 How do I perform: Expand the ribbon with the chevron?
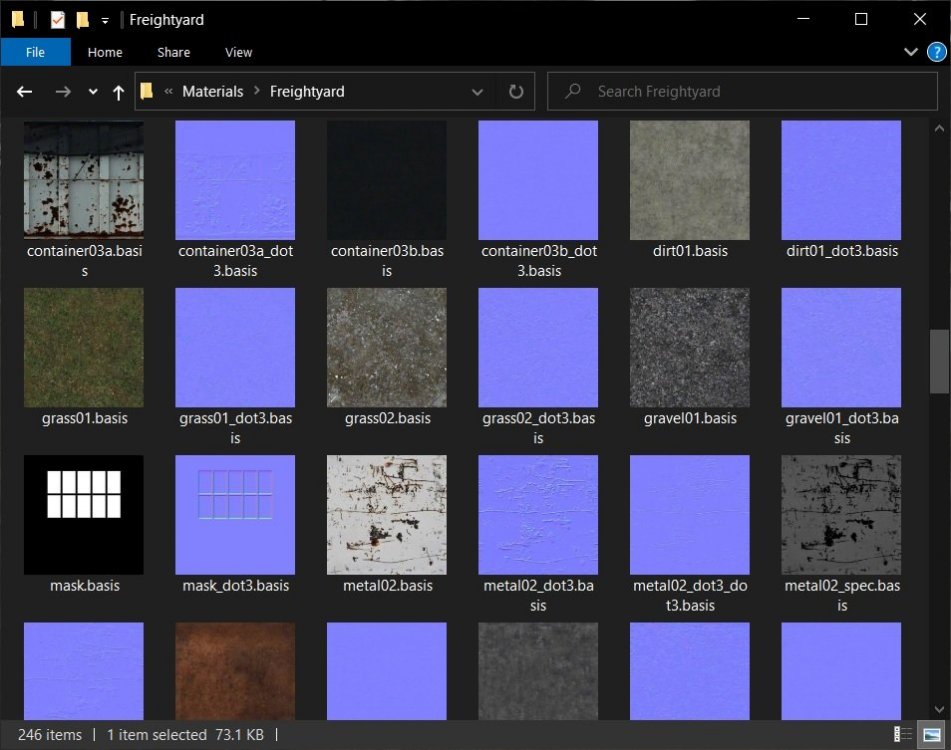(x=910, y=52)
